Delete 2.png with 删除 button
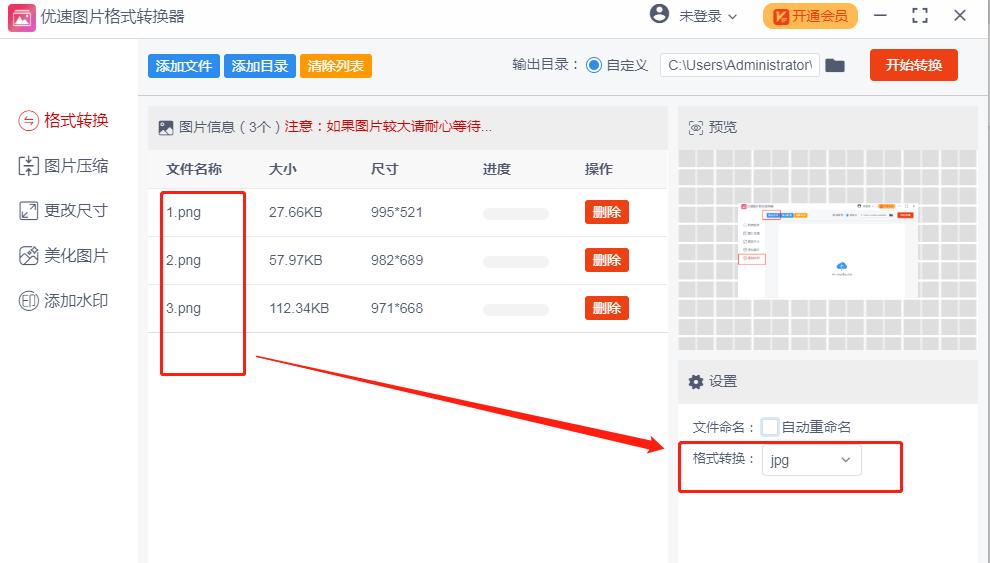This screenshot has width=990, height=563. coord(607,260)
